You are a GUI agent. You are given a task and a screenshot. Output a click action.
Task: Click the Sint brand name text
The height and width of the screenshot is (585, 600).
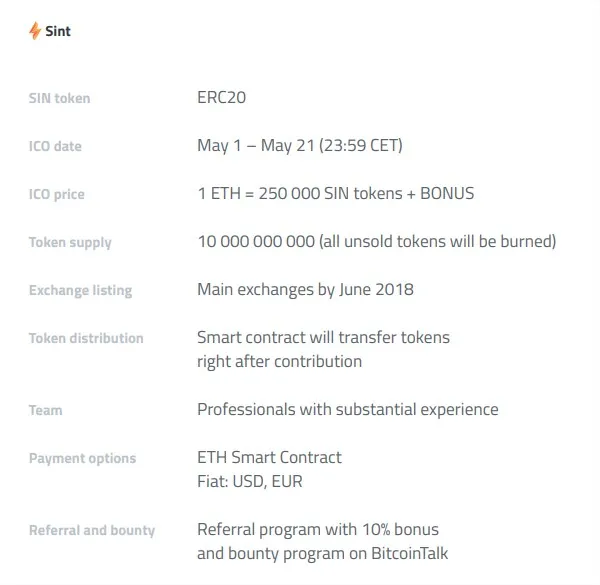pyautogui.click(x=58, y=31)
